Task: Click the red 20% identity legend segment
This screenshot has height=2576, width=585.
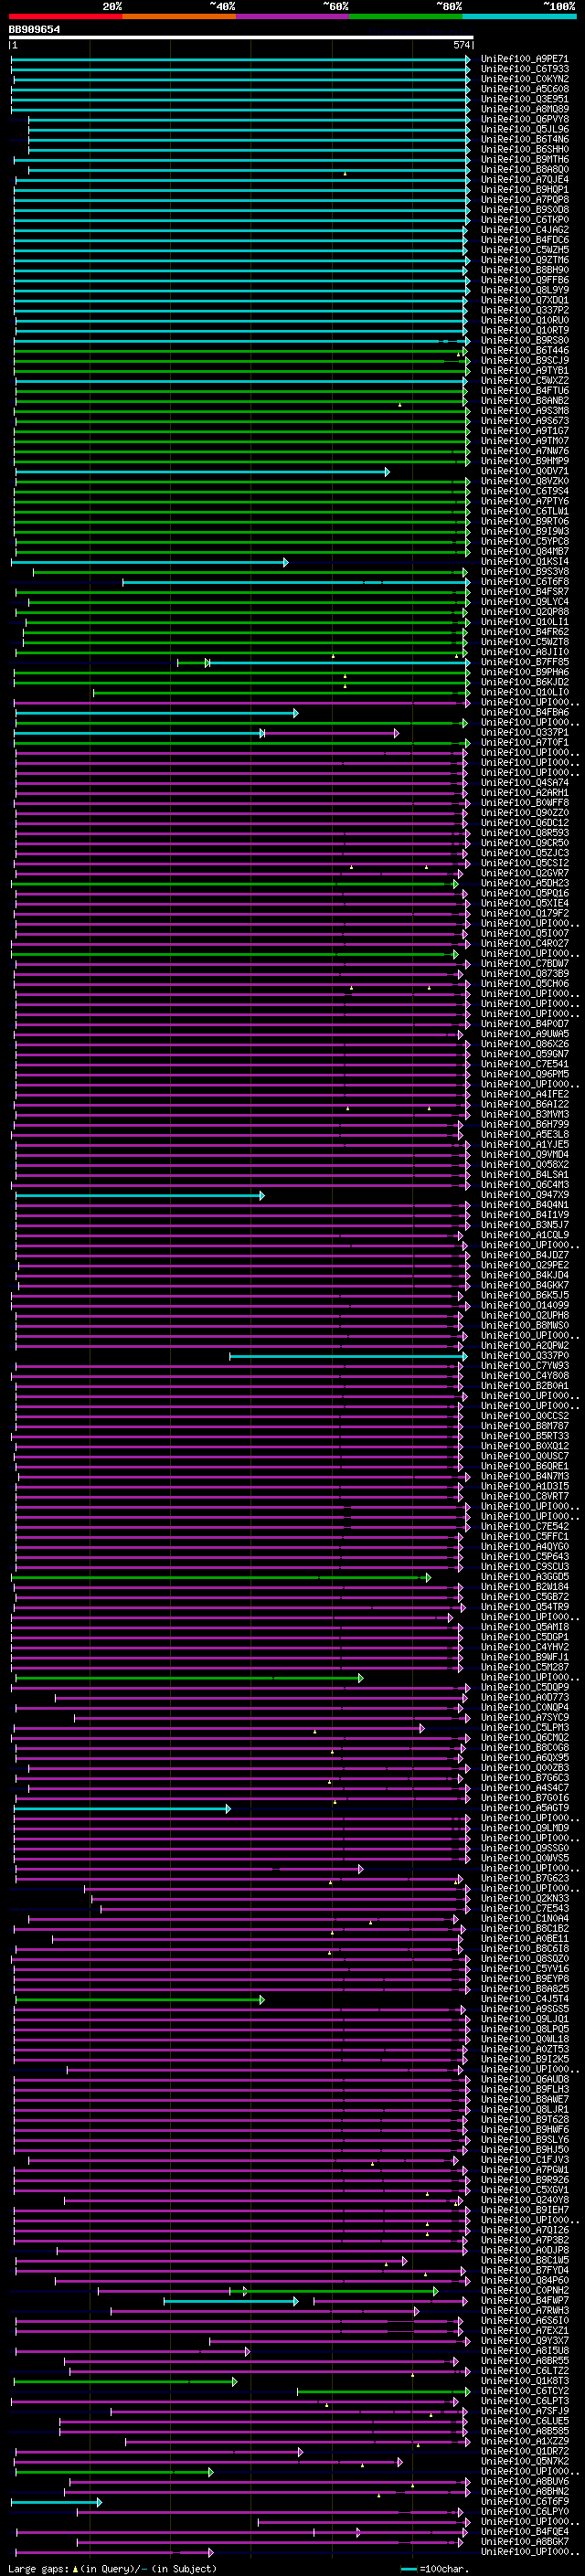Action: [66, 16]
